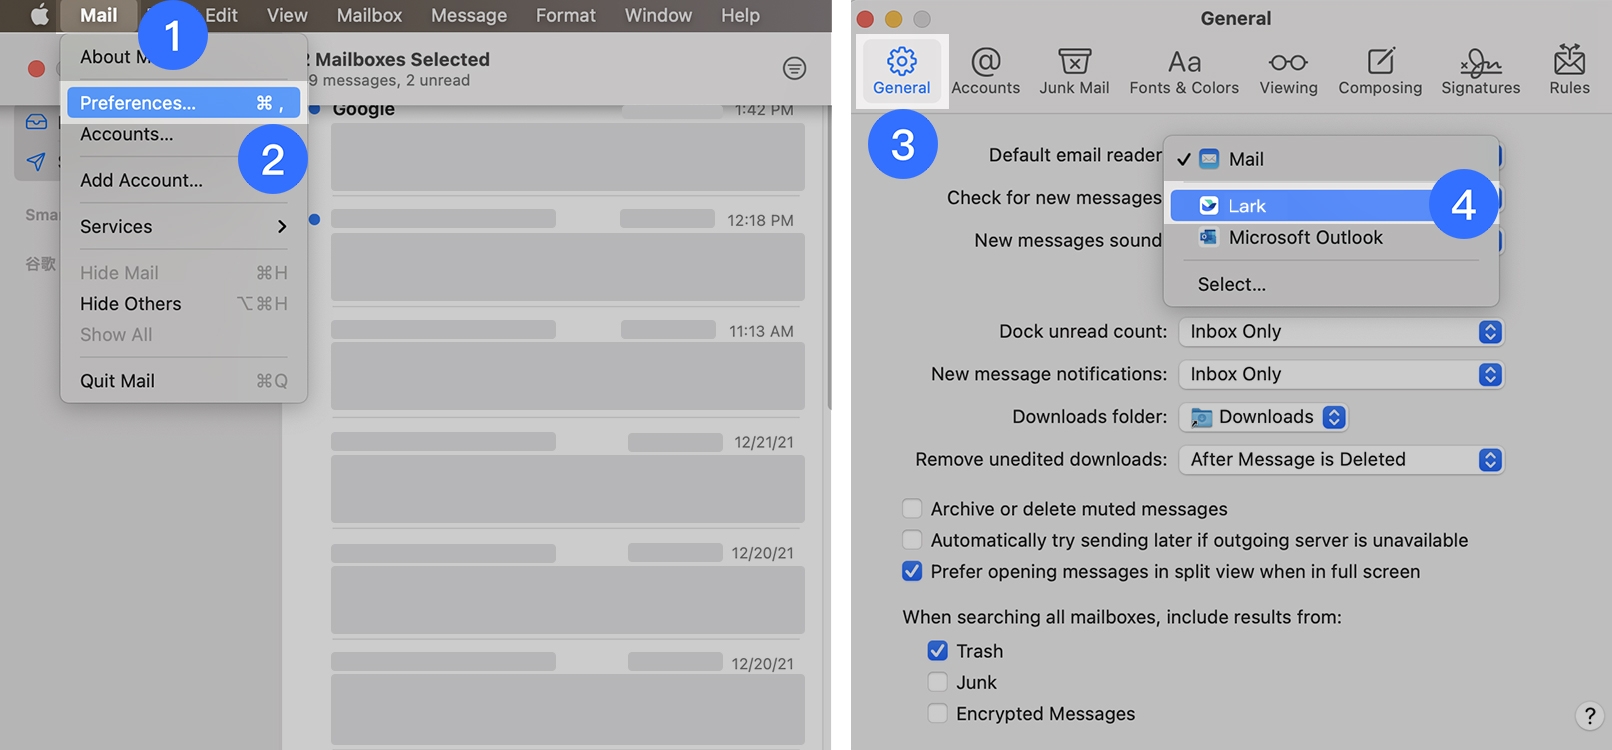This screenshot has width=1612, height=750.
Task: Close the General preferences window
Action: (x=865, y=19)
